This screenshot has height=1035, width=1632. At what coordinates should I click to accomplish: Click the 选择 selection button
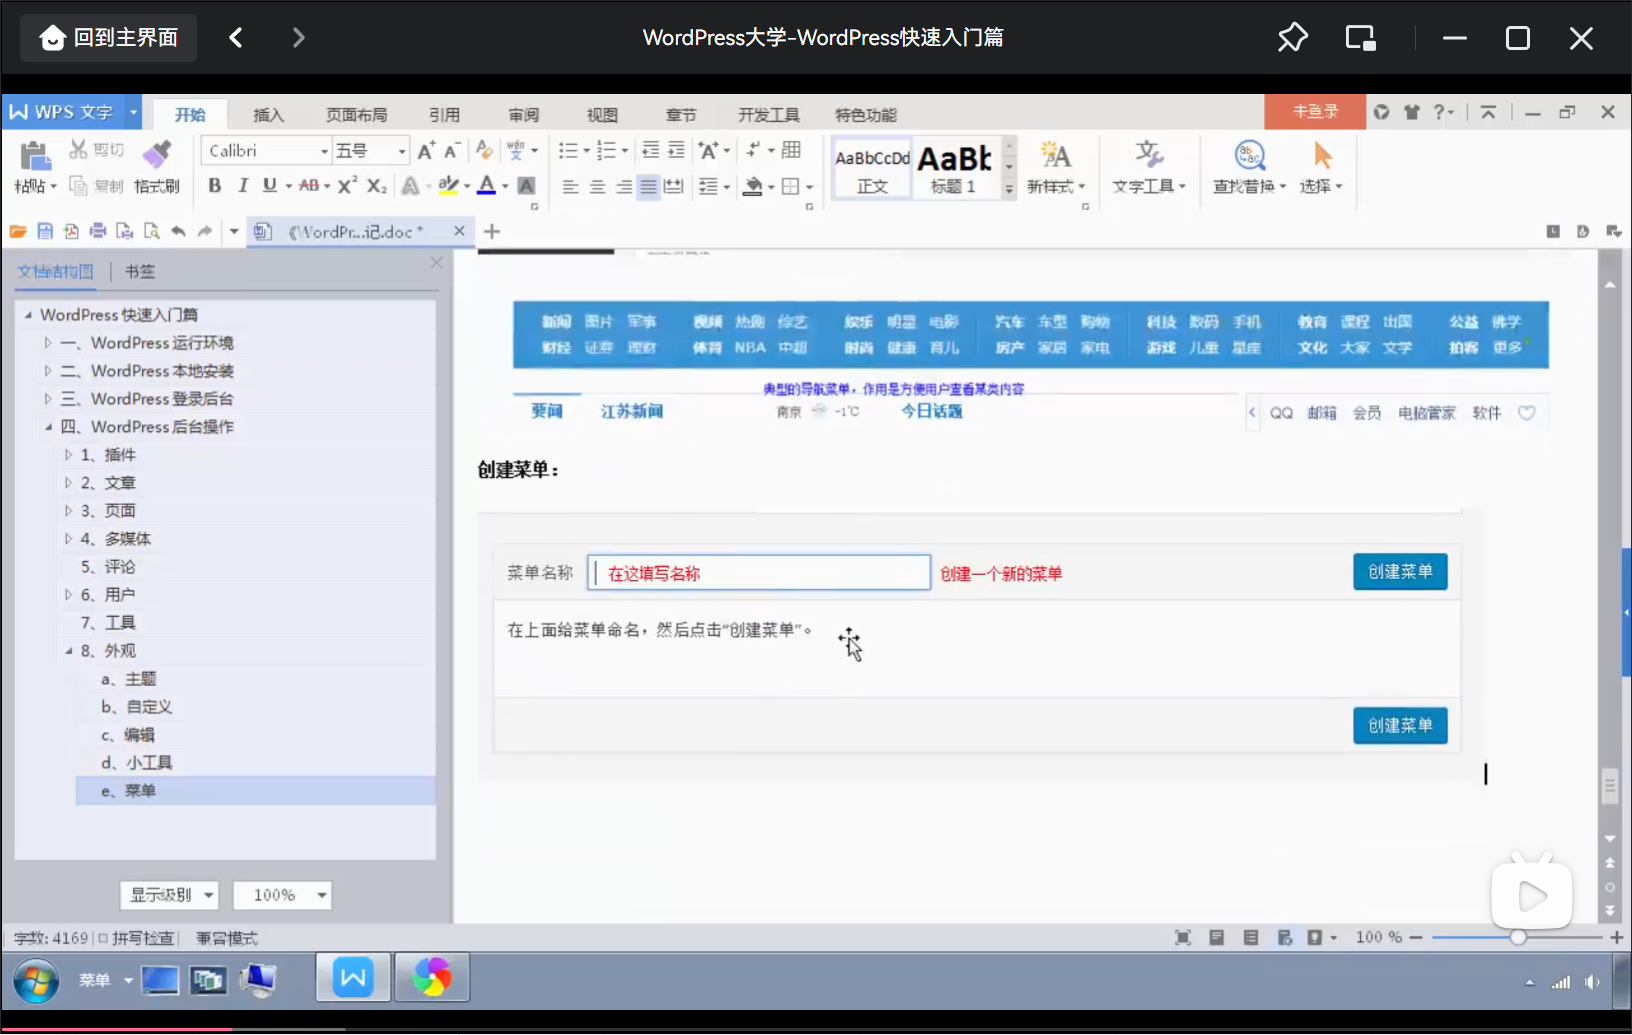click(1321, 167)
